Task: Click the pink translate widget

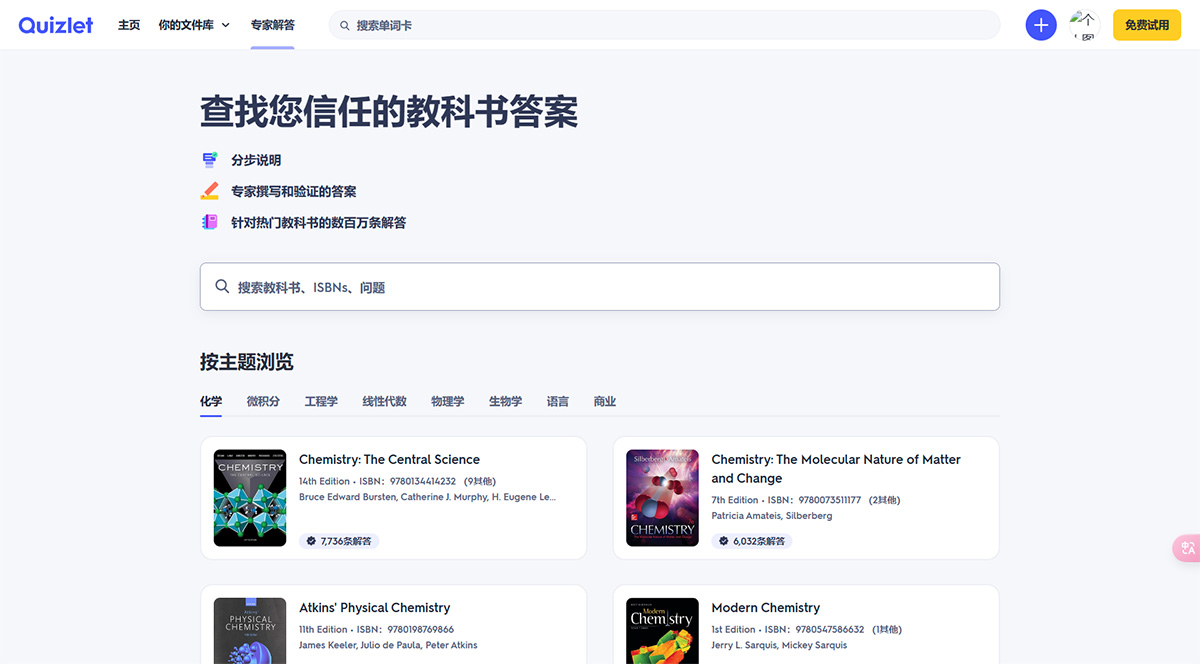Action: tap(1186, 548)
